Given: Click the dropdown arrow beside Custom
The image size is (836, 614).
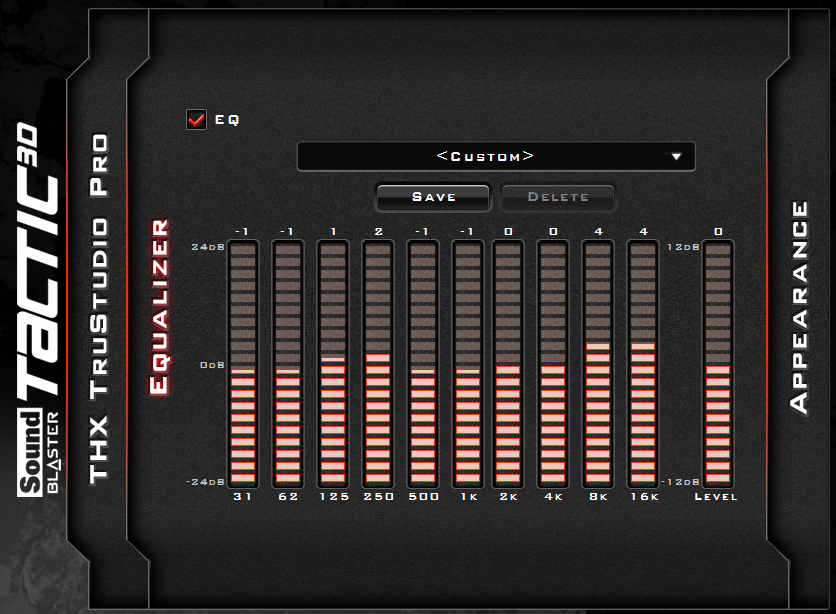Looking at the screenshot, I should (x=676, y=157).
